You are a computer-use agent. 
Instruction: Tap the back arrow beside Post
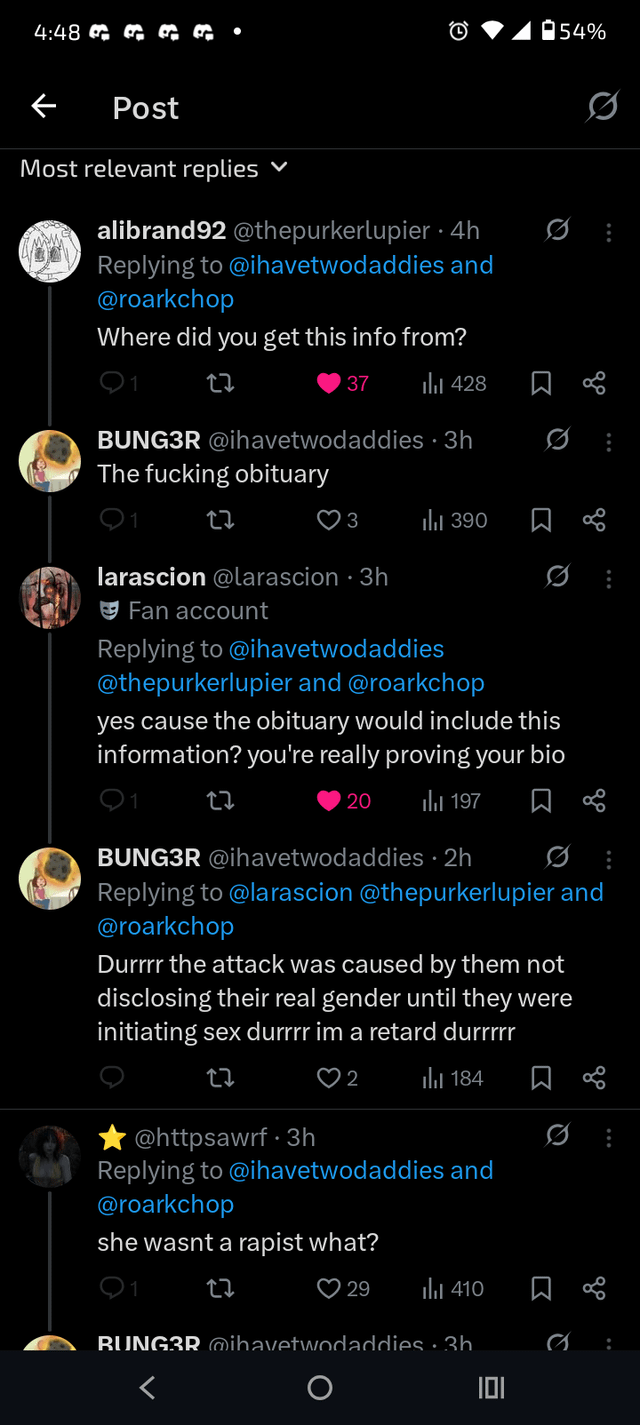point(44,106)
